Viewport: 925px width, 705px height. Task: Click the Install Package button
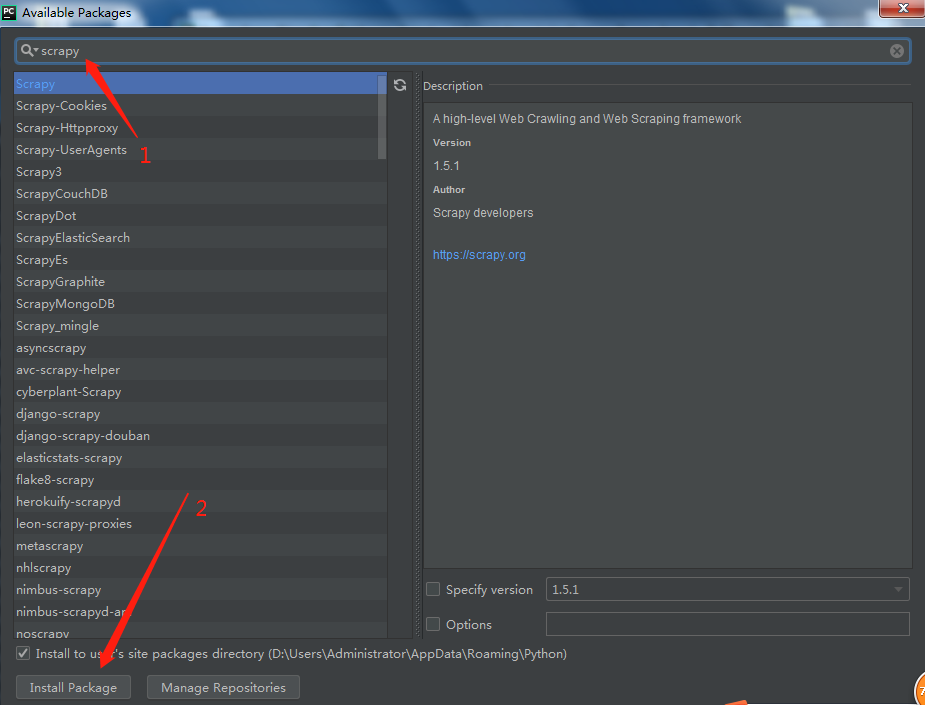pyautogui.click(x=73, y=687)
